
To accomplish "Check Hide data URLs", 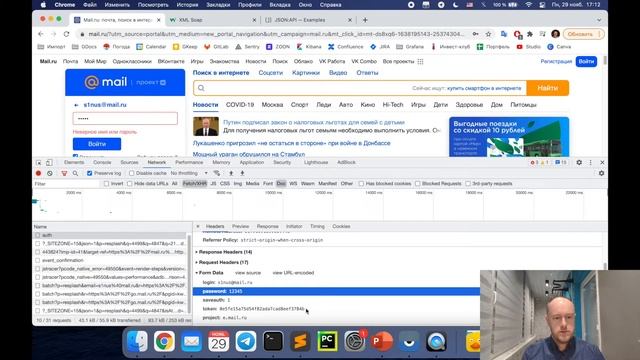I will 130,184.
